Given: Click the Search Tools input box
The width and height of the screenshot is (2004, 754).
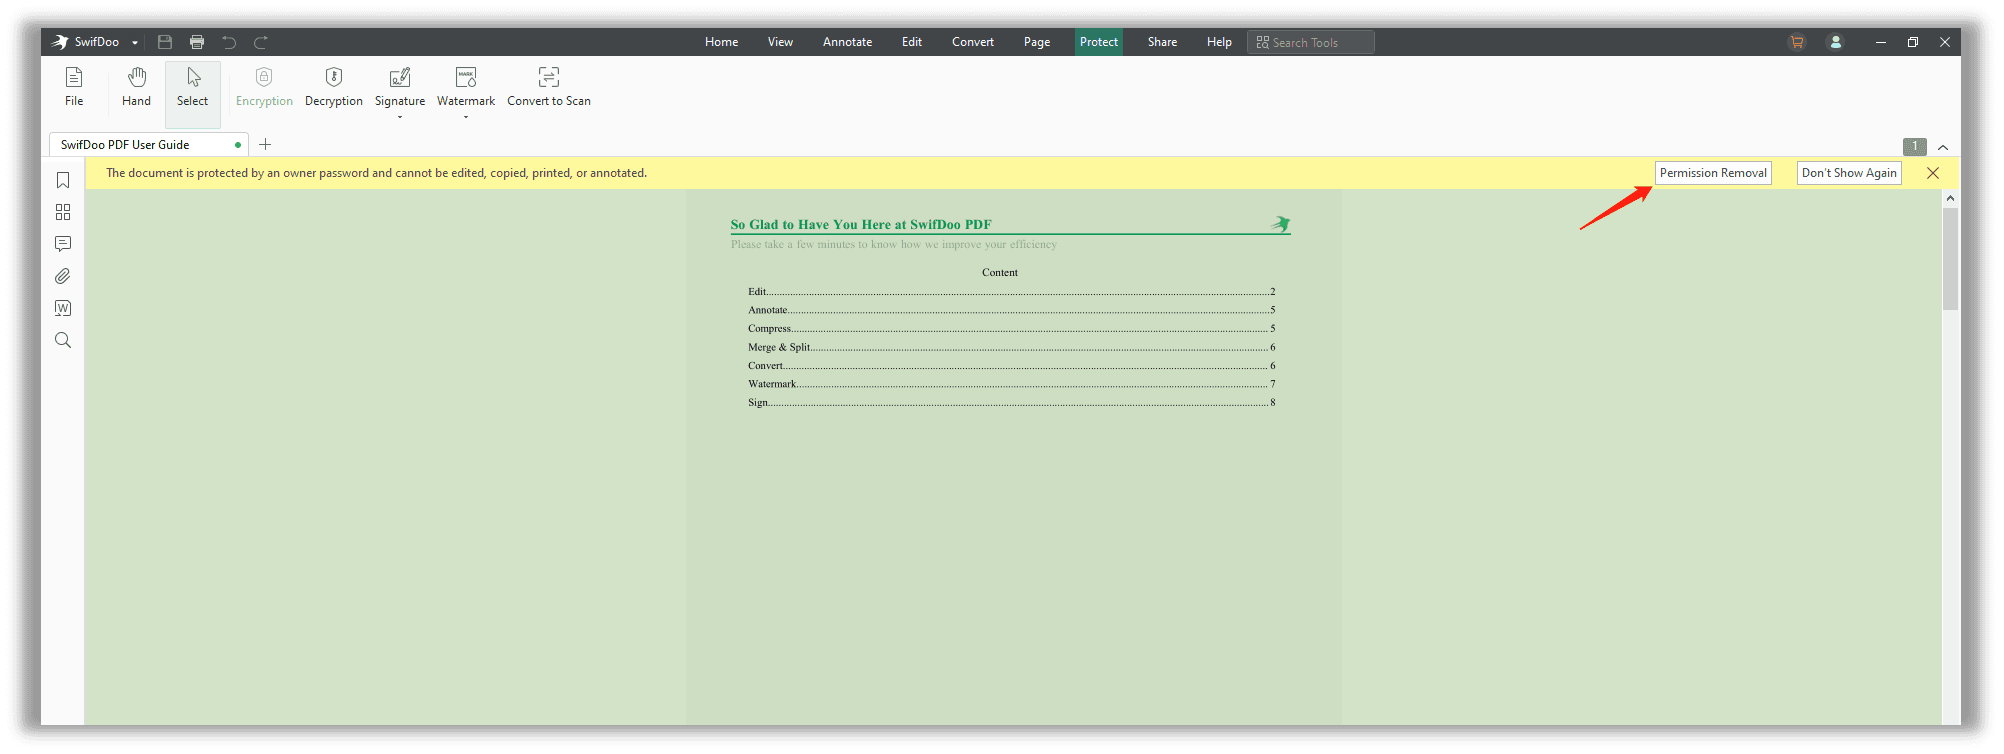Looking at the screenshot, I should coord(1311,42).
